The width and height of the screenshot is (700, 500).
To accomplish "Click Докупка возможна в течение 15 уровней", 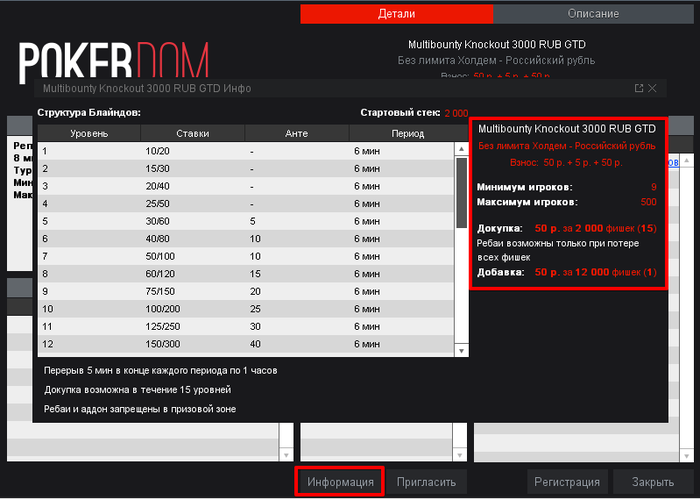I will tap(138, 390).
